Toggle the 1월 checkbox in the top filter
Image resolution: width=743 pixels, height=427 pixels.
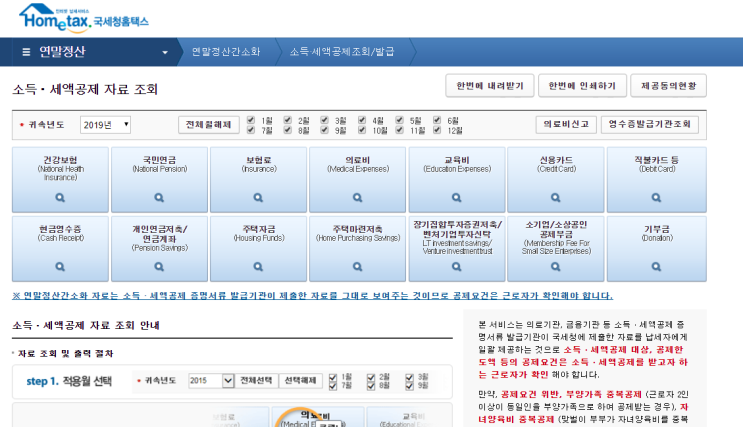[x=251, y=120]
